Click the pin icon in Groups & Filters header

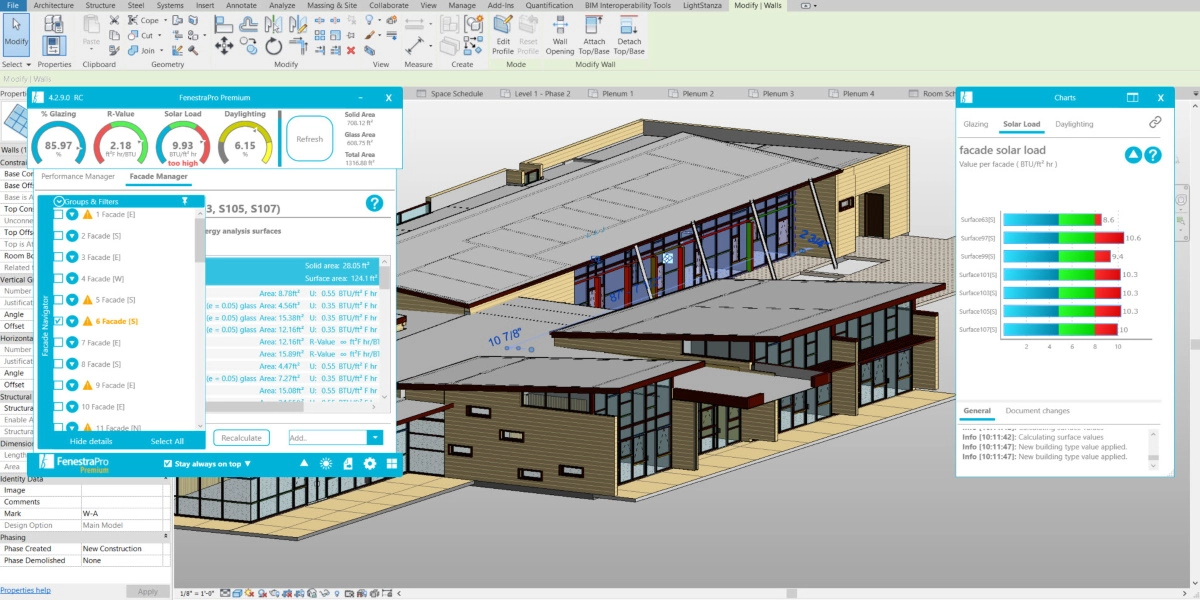184,201
